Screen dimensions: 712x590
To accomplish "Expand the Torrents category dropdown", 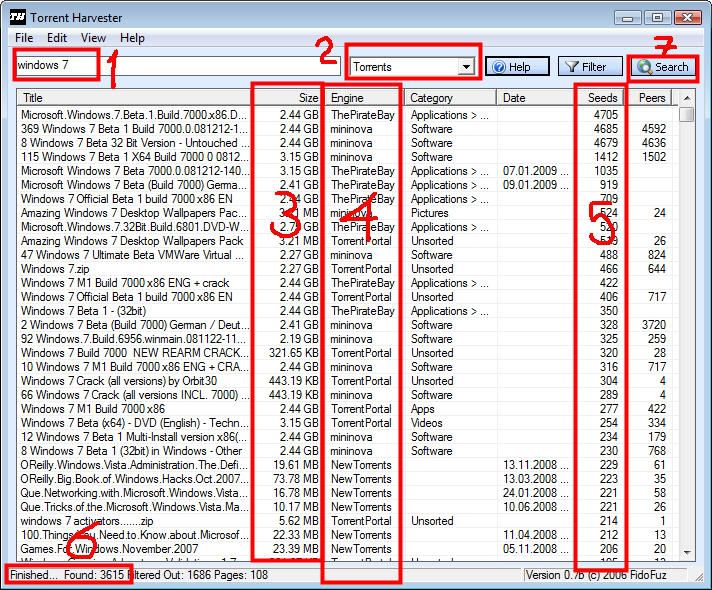I will pos(466,67).
